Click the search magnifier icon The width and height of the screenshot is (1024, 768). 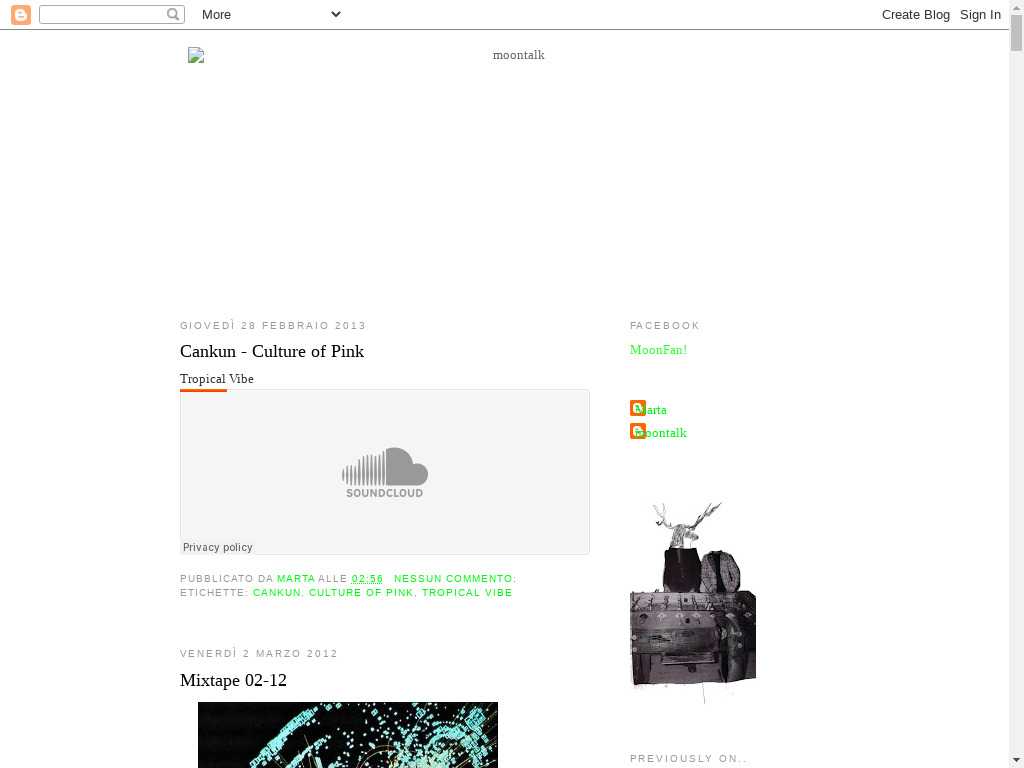[x=173, y=14]
